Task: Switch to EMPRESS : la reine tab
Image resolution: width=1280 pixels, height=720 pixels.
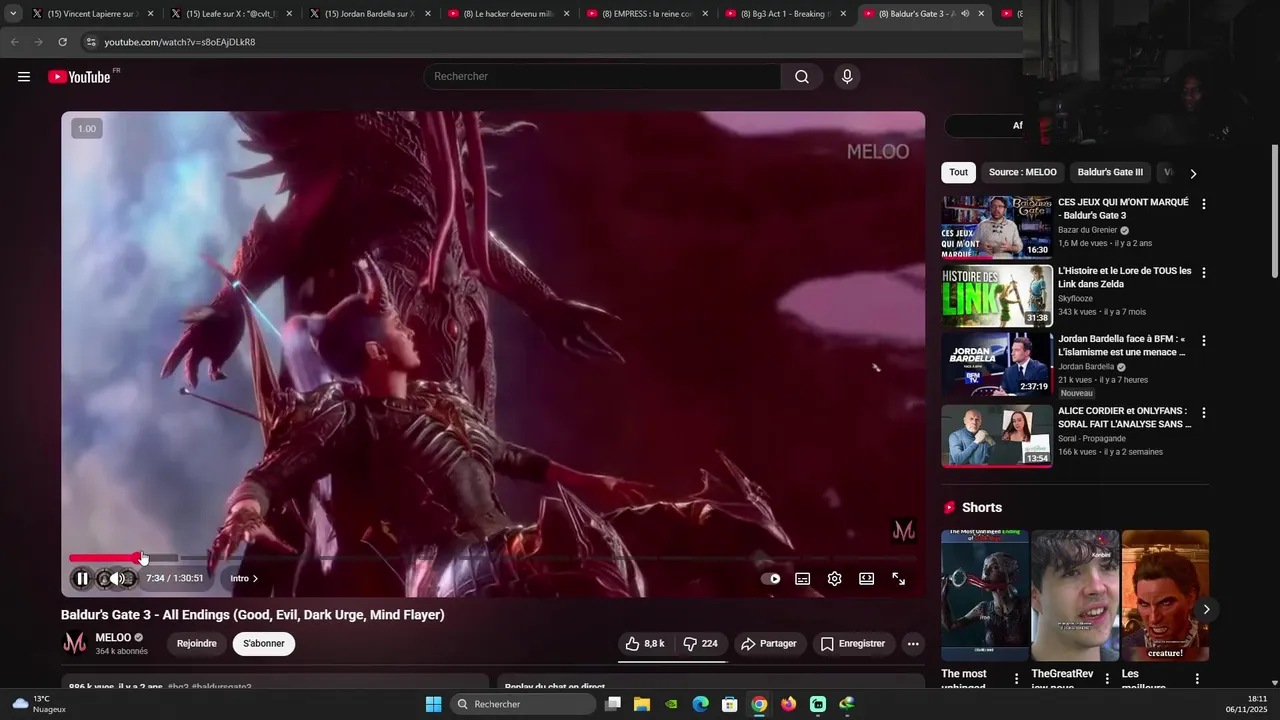Action: [646, 14]
